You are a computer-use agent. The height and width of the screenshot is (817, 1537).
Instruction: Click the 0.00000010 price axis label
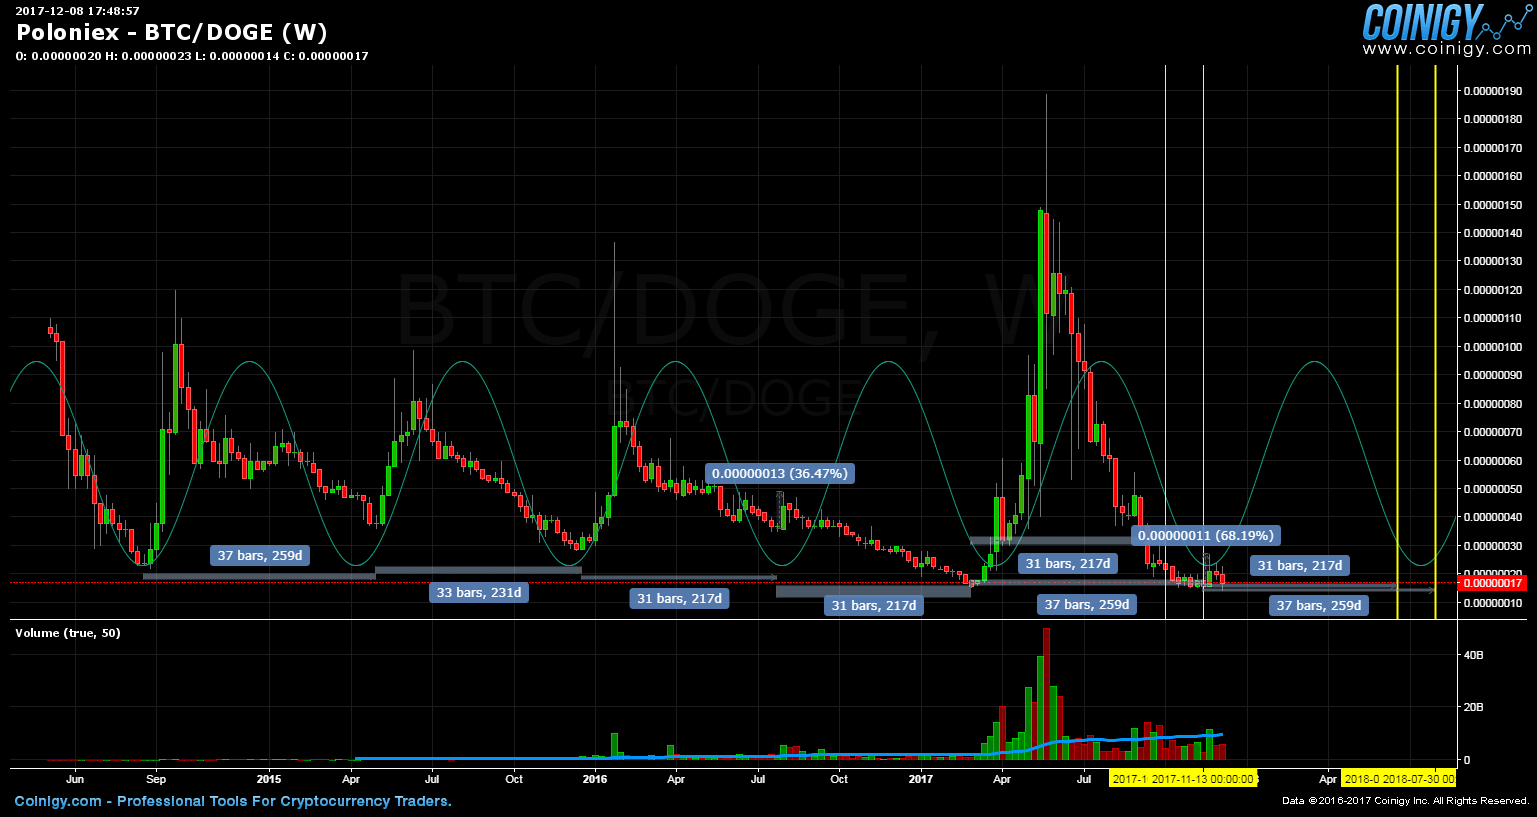click(1492, 603)
